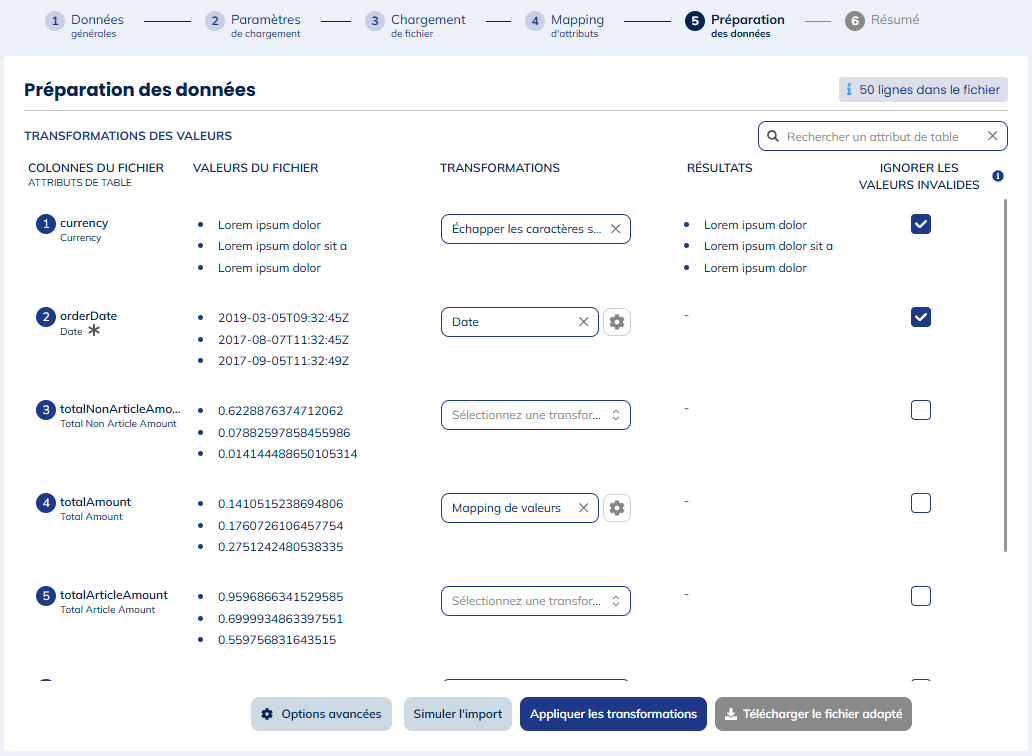Clear the currency escape characters transformation
Screen dimensions: 1032x756
pos(615,229)
